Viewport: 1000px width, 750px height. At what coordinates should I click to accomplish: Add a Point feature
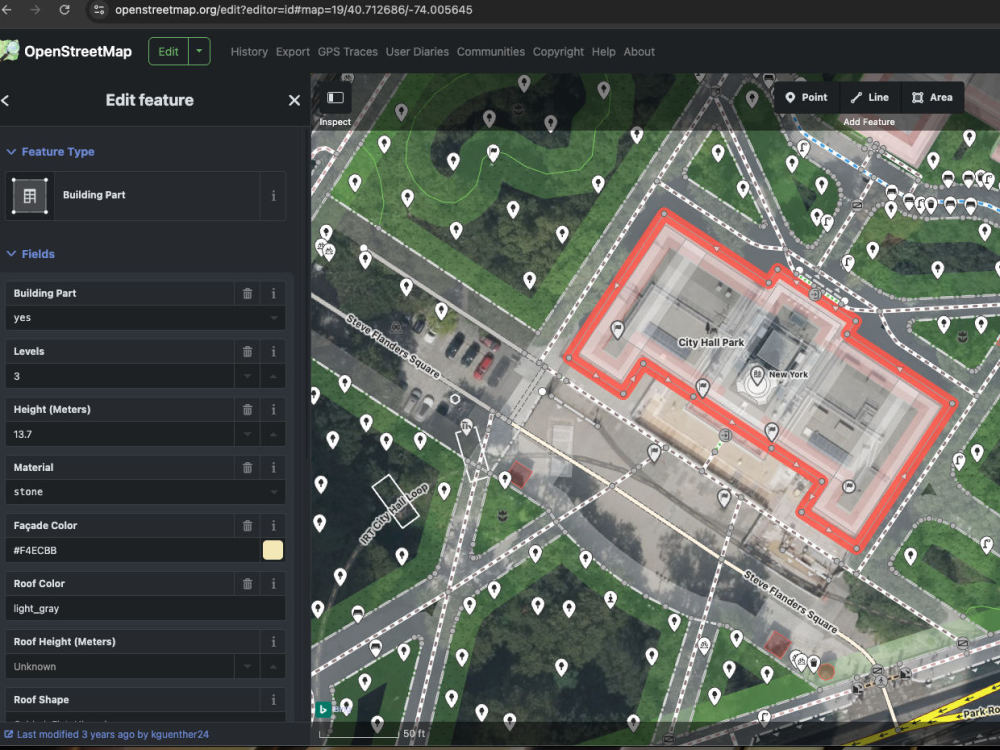point(807,98)
